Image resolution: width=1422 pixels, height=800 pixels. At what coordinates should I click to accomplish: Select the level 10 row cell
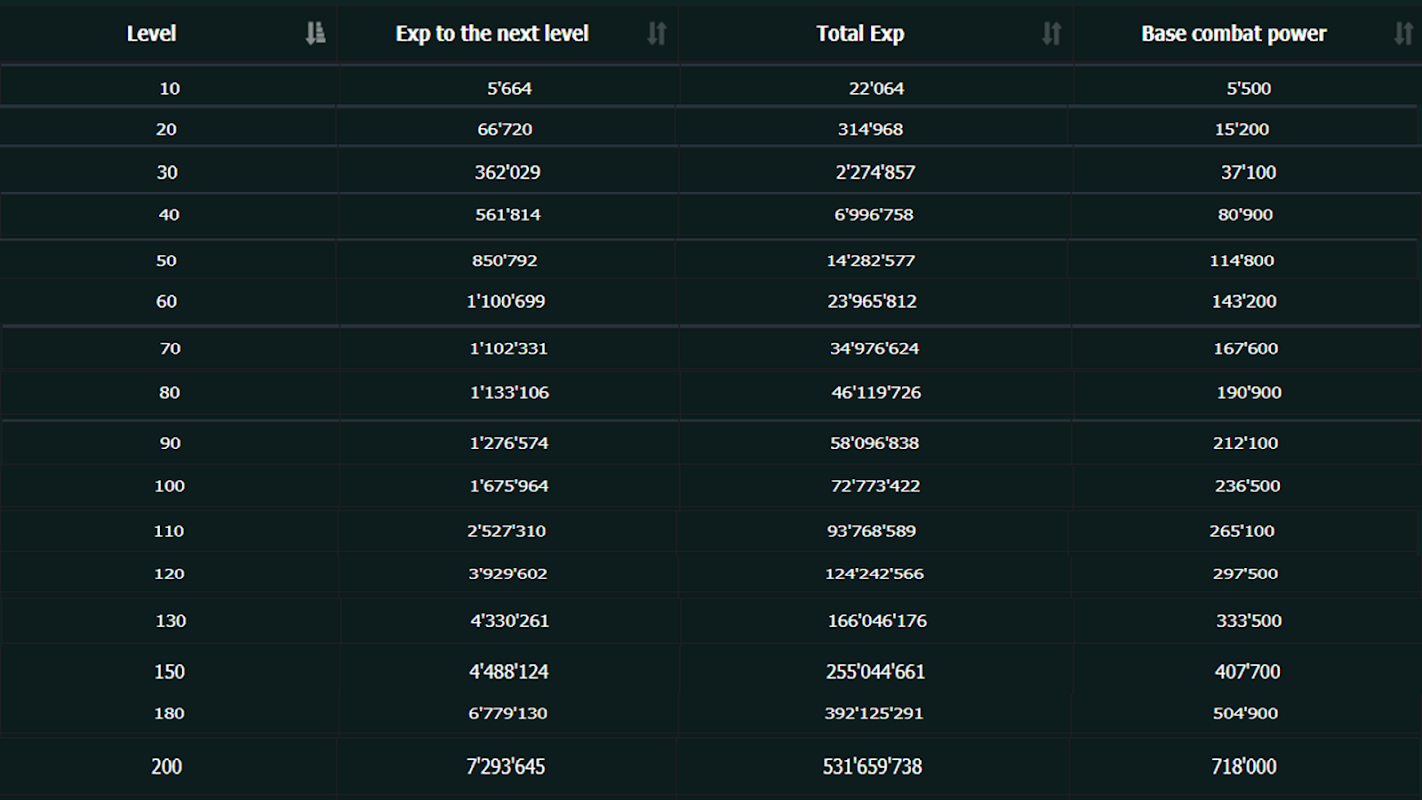pyautogui.click(x=169, y=88)
